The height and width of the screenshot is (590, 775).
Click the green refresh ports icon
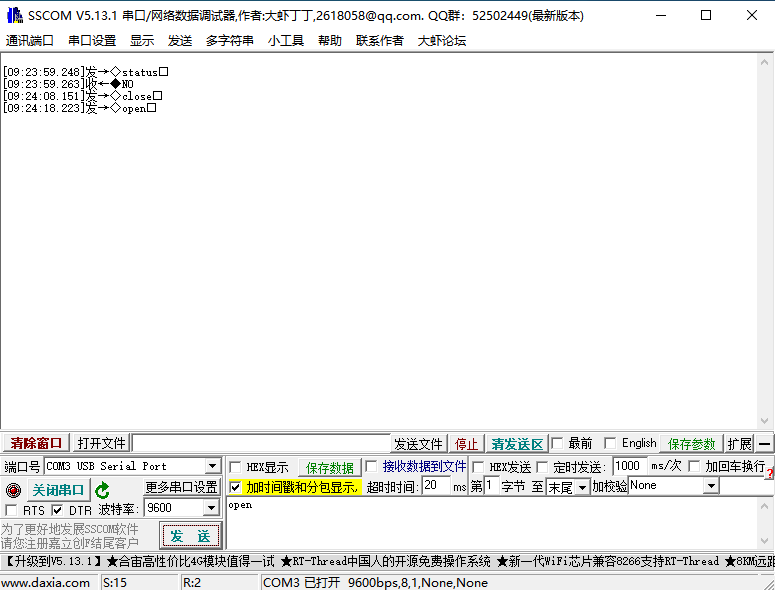coord(102,490)
